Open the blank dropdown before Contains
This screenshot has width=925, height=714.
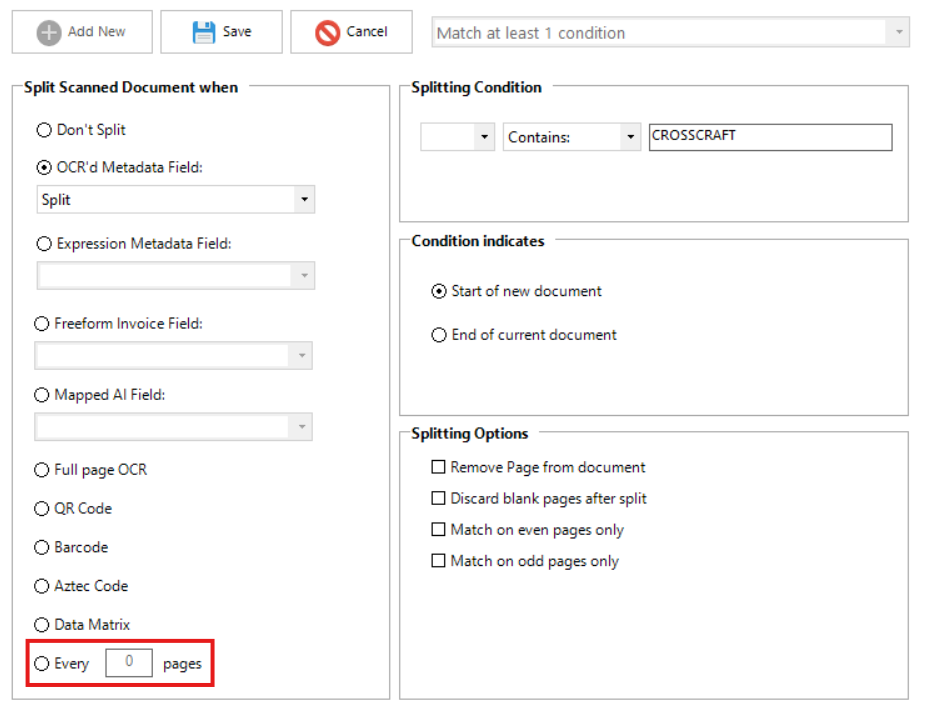point(457,137)
